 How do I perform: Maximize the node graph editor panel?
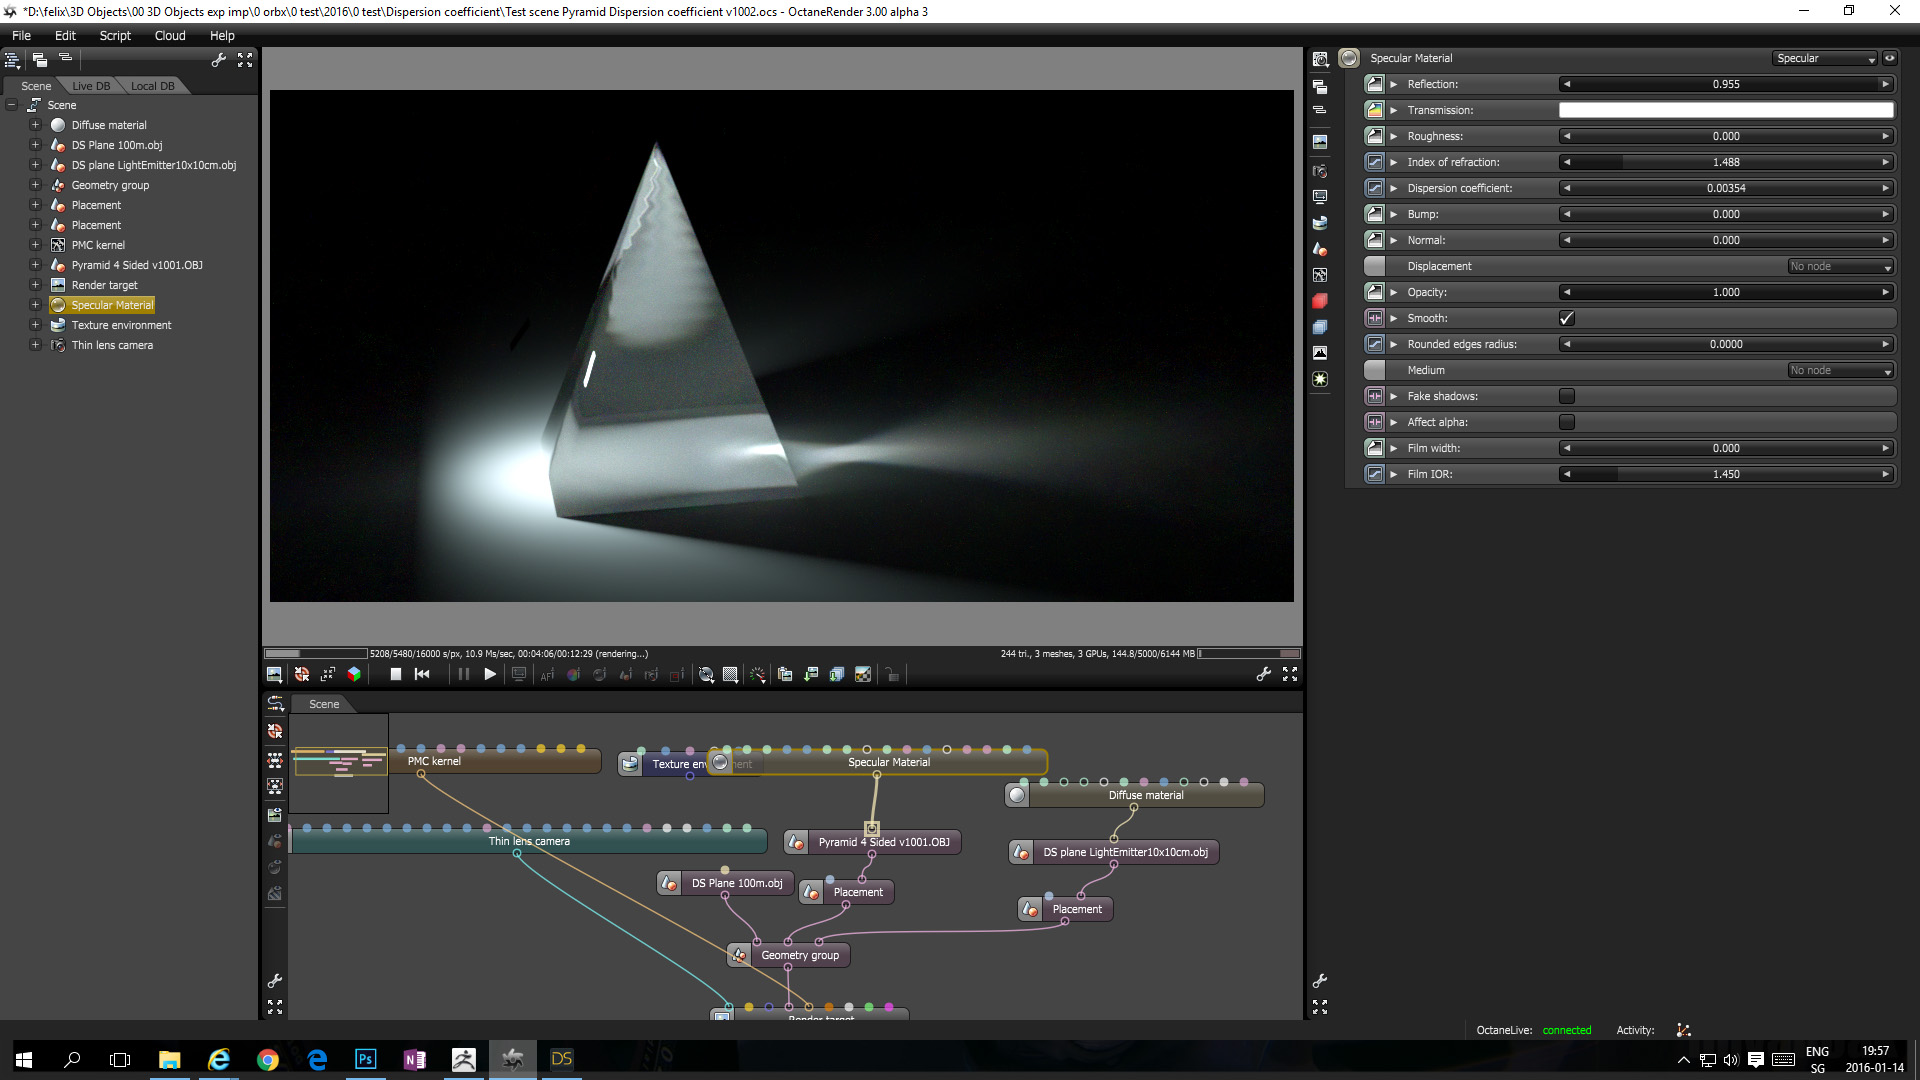[x=275, y=1007]
